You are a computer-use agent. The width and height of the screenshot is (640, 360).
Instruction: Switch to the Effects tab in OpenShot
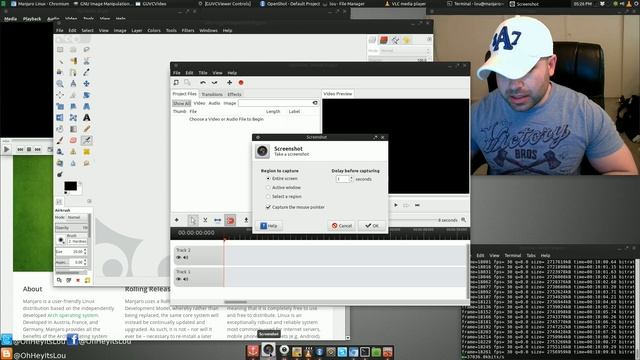point(234,94)
